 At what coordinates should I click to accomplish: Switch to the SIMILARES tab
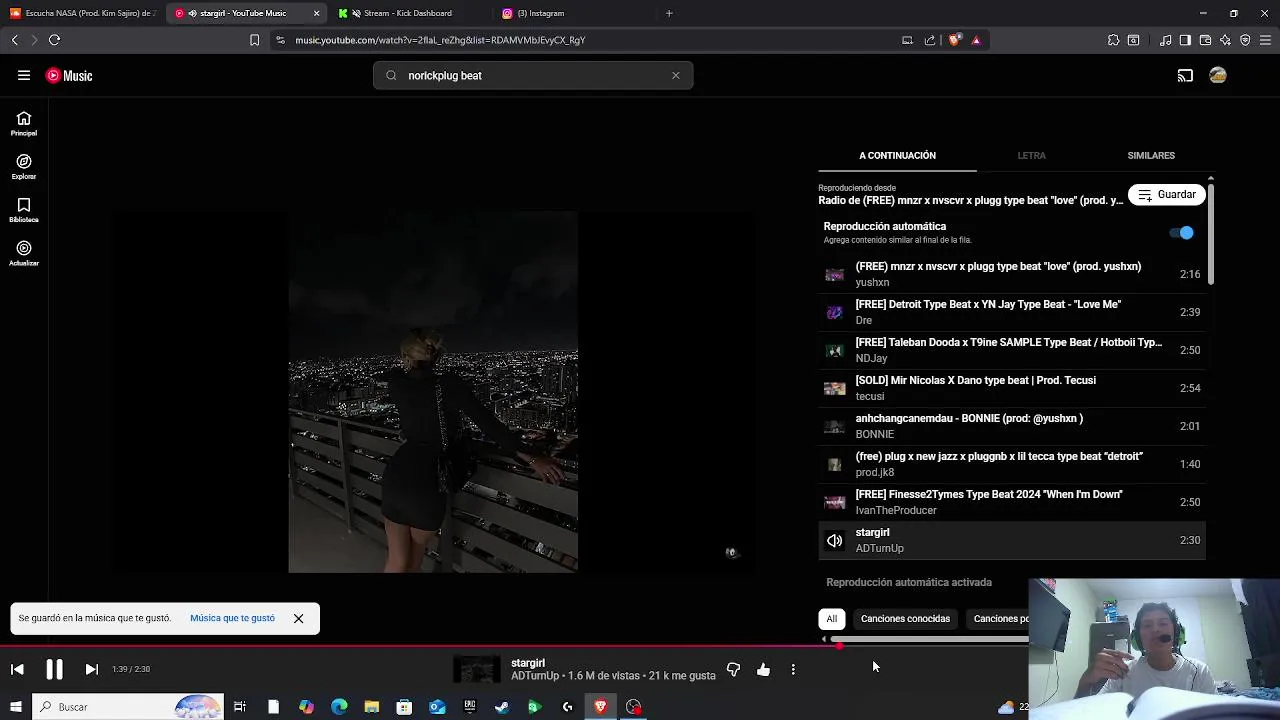pos(1151,156)
